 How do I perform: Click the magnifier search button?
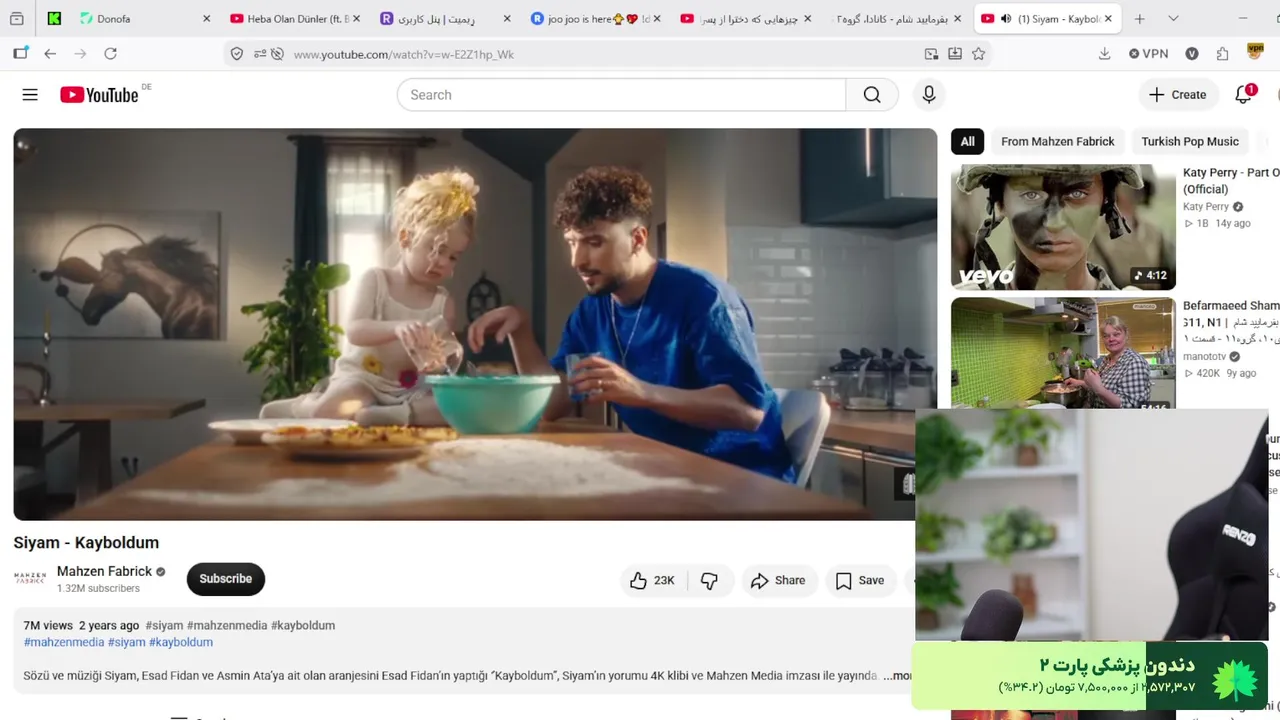pyautogui.click(x=872, y=95)
